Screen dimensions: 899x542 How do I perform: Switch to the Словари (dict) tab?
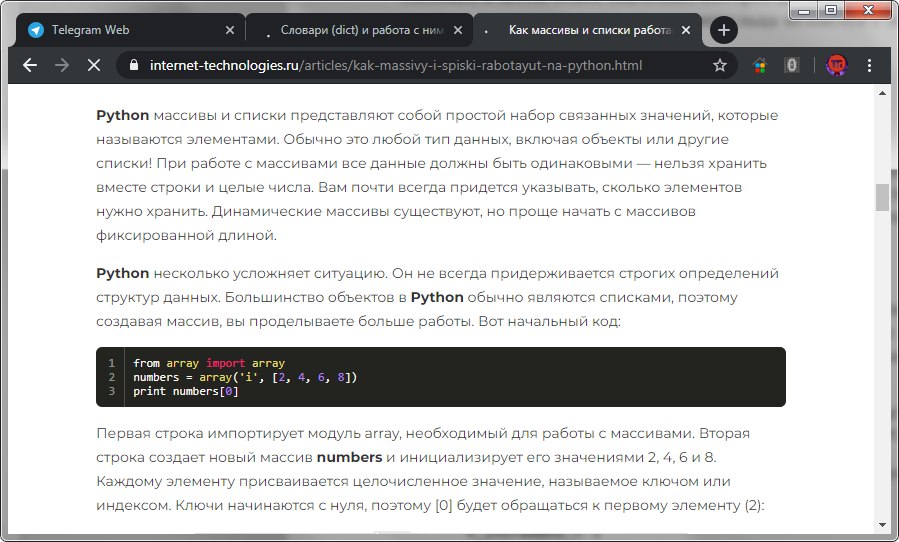(360, 30)
